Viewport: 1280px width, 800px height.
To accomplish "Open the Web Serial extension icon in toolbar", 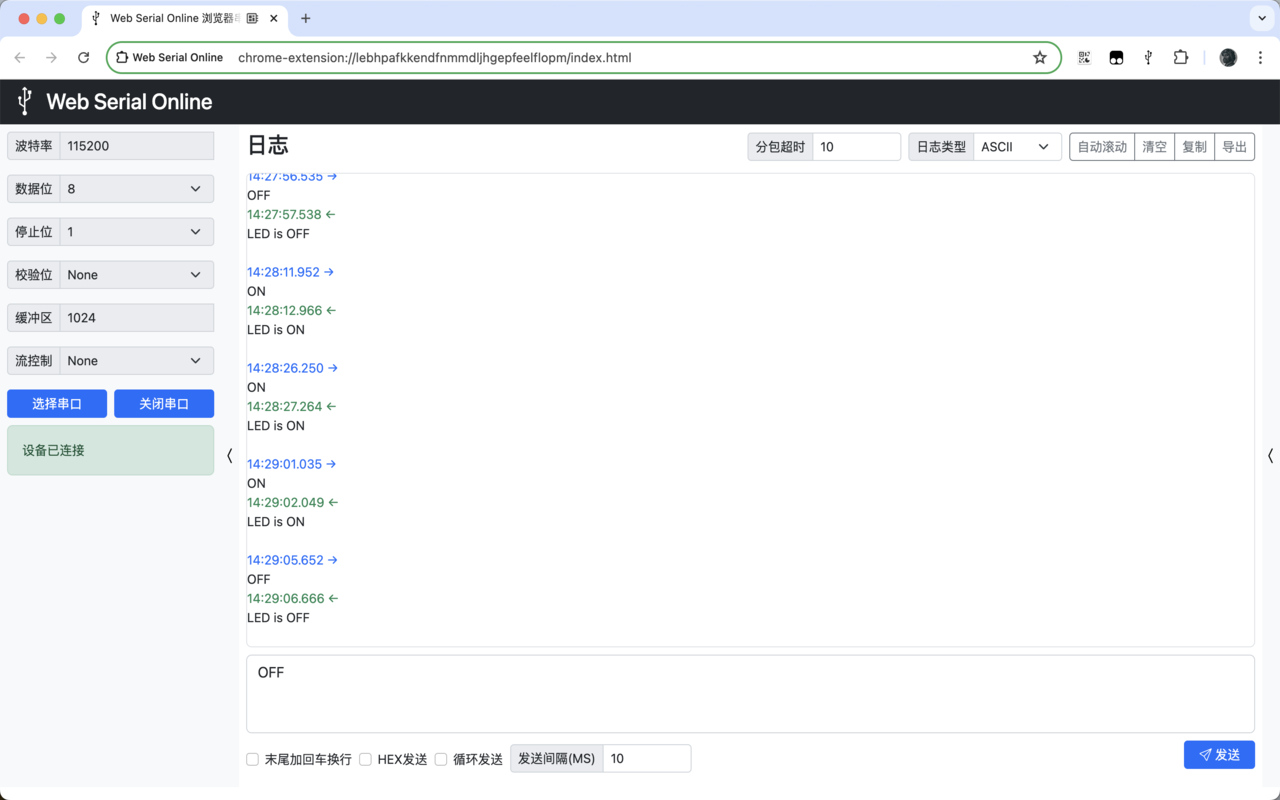I will [x=1148, y=57].
